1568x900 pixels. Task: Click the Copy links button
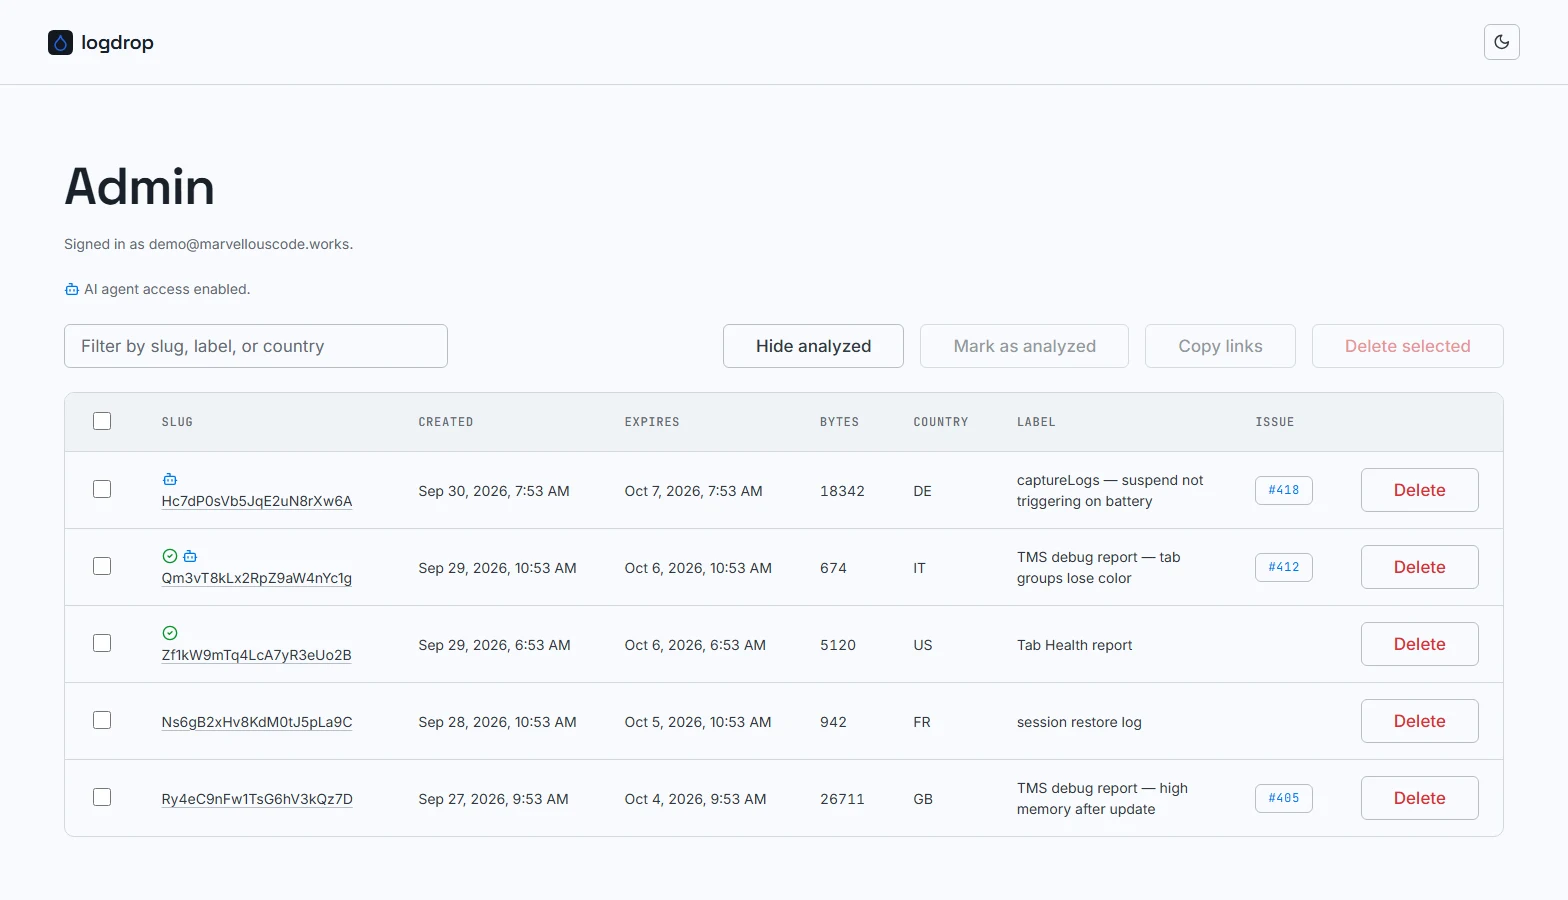1220,346
